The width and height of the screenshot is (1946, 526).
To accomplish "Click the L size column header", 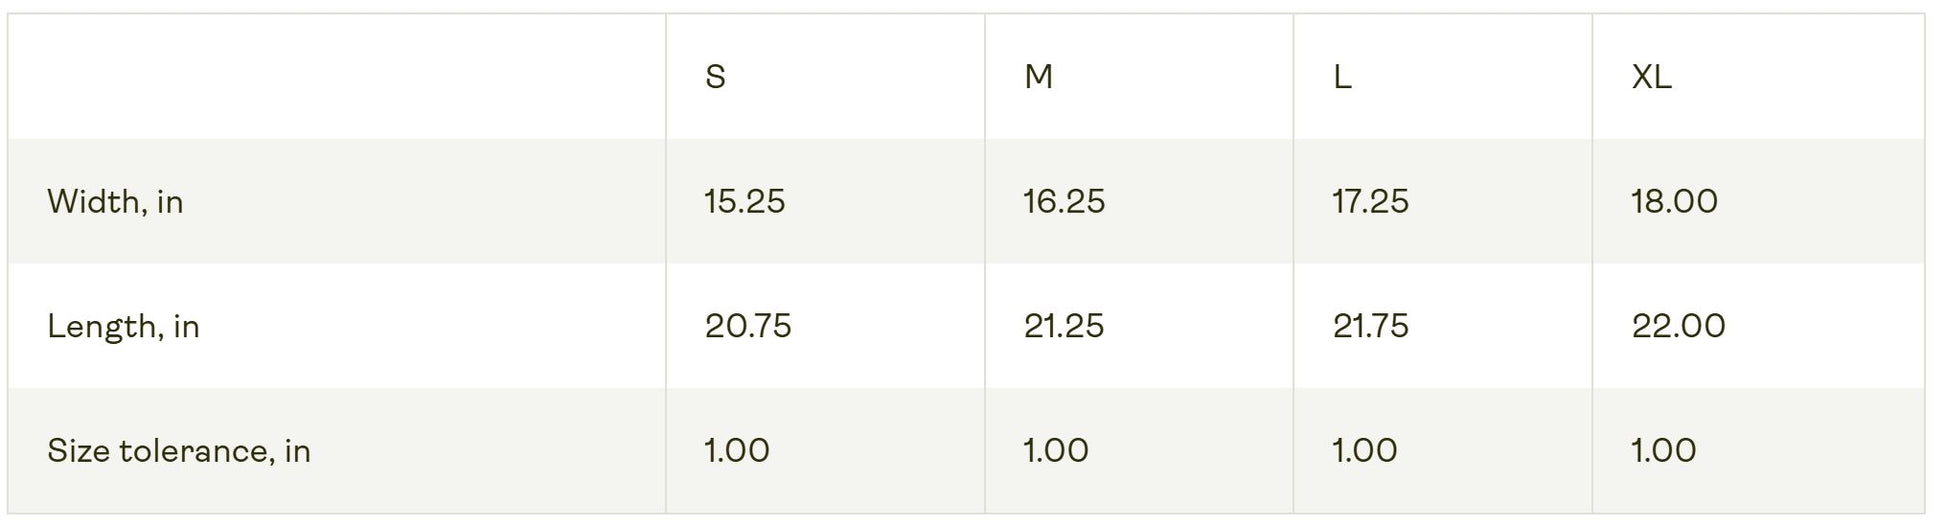I will tap(1342, 77).
